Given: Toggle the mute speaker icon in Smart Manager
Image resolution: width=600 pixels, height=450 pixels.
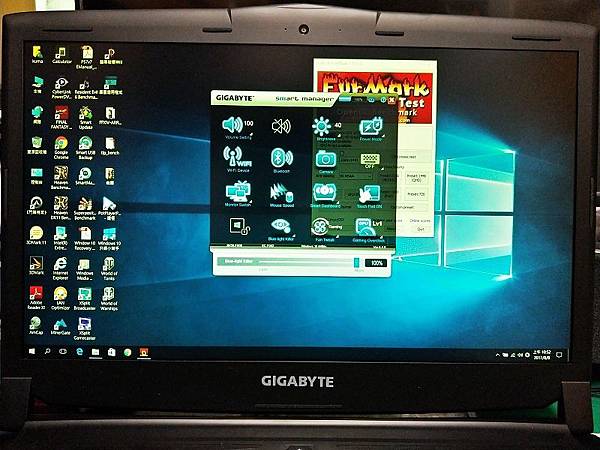Looking at the screenshot, I should (x=281, y=126).
